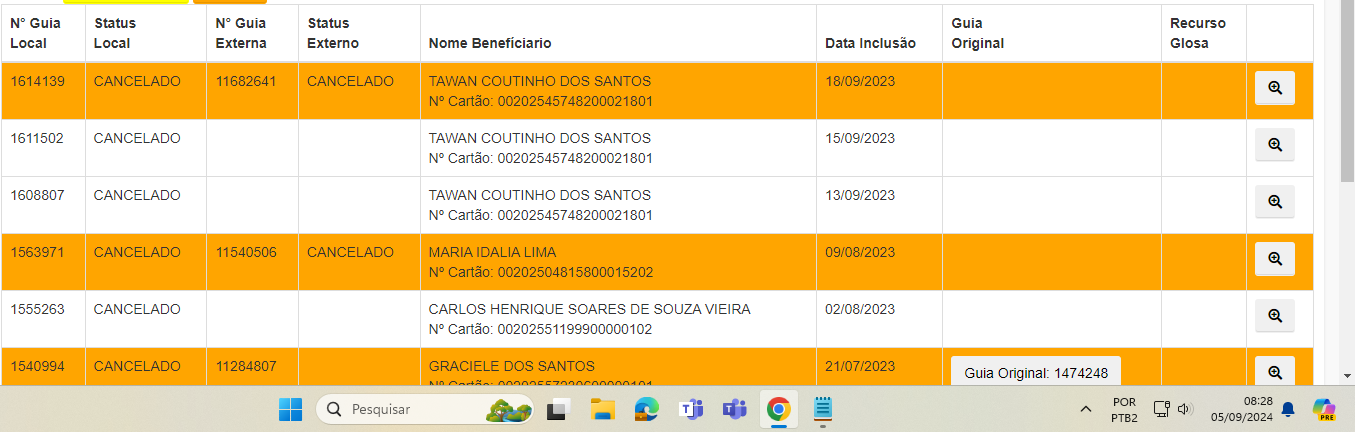Click the Guia Original column header

click(x=978, y=33)
